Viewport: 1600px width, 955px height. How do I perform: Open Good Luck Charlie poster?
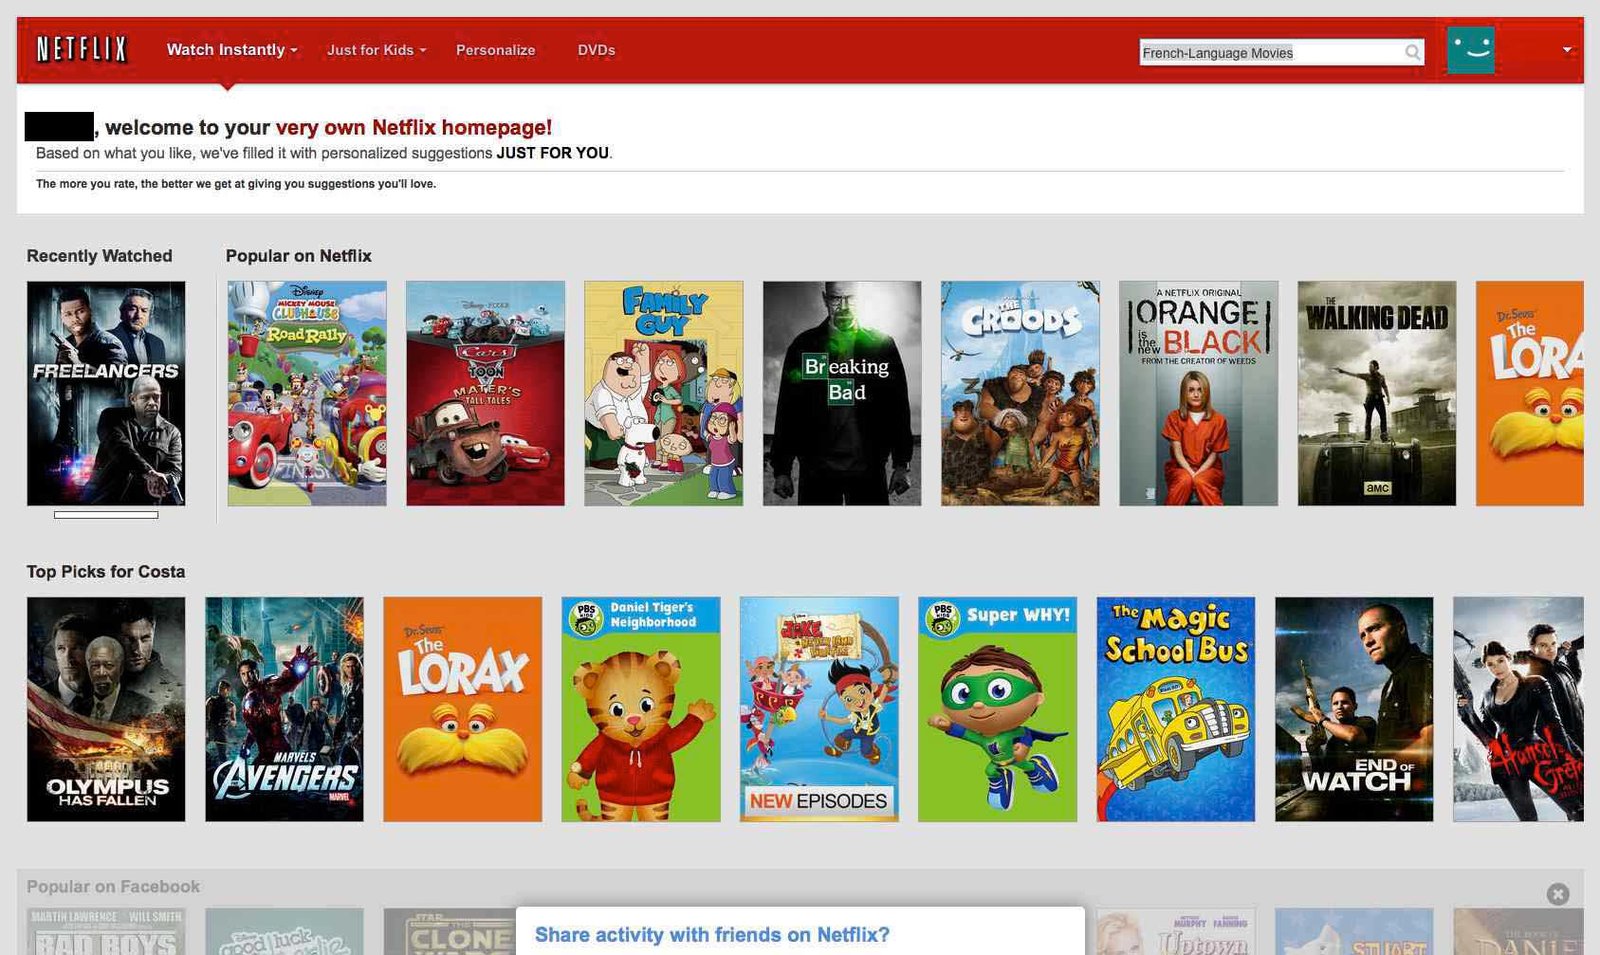(284, 932)
